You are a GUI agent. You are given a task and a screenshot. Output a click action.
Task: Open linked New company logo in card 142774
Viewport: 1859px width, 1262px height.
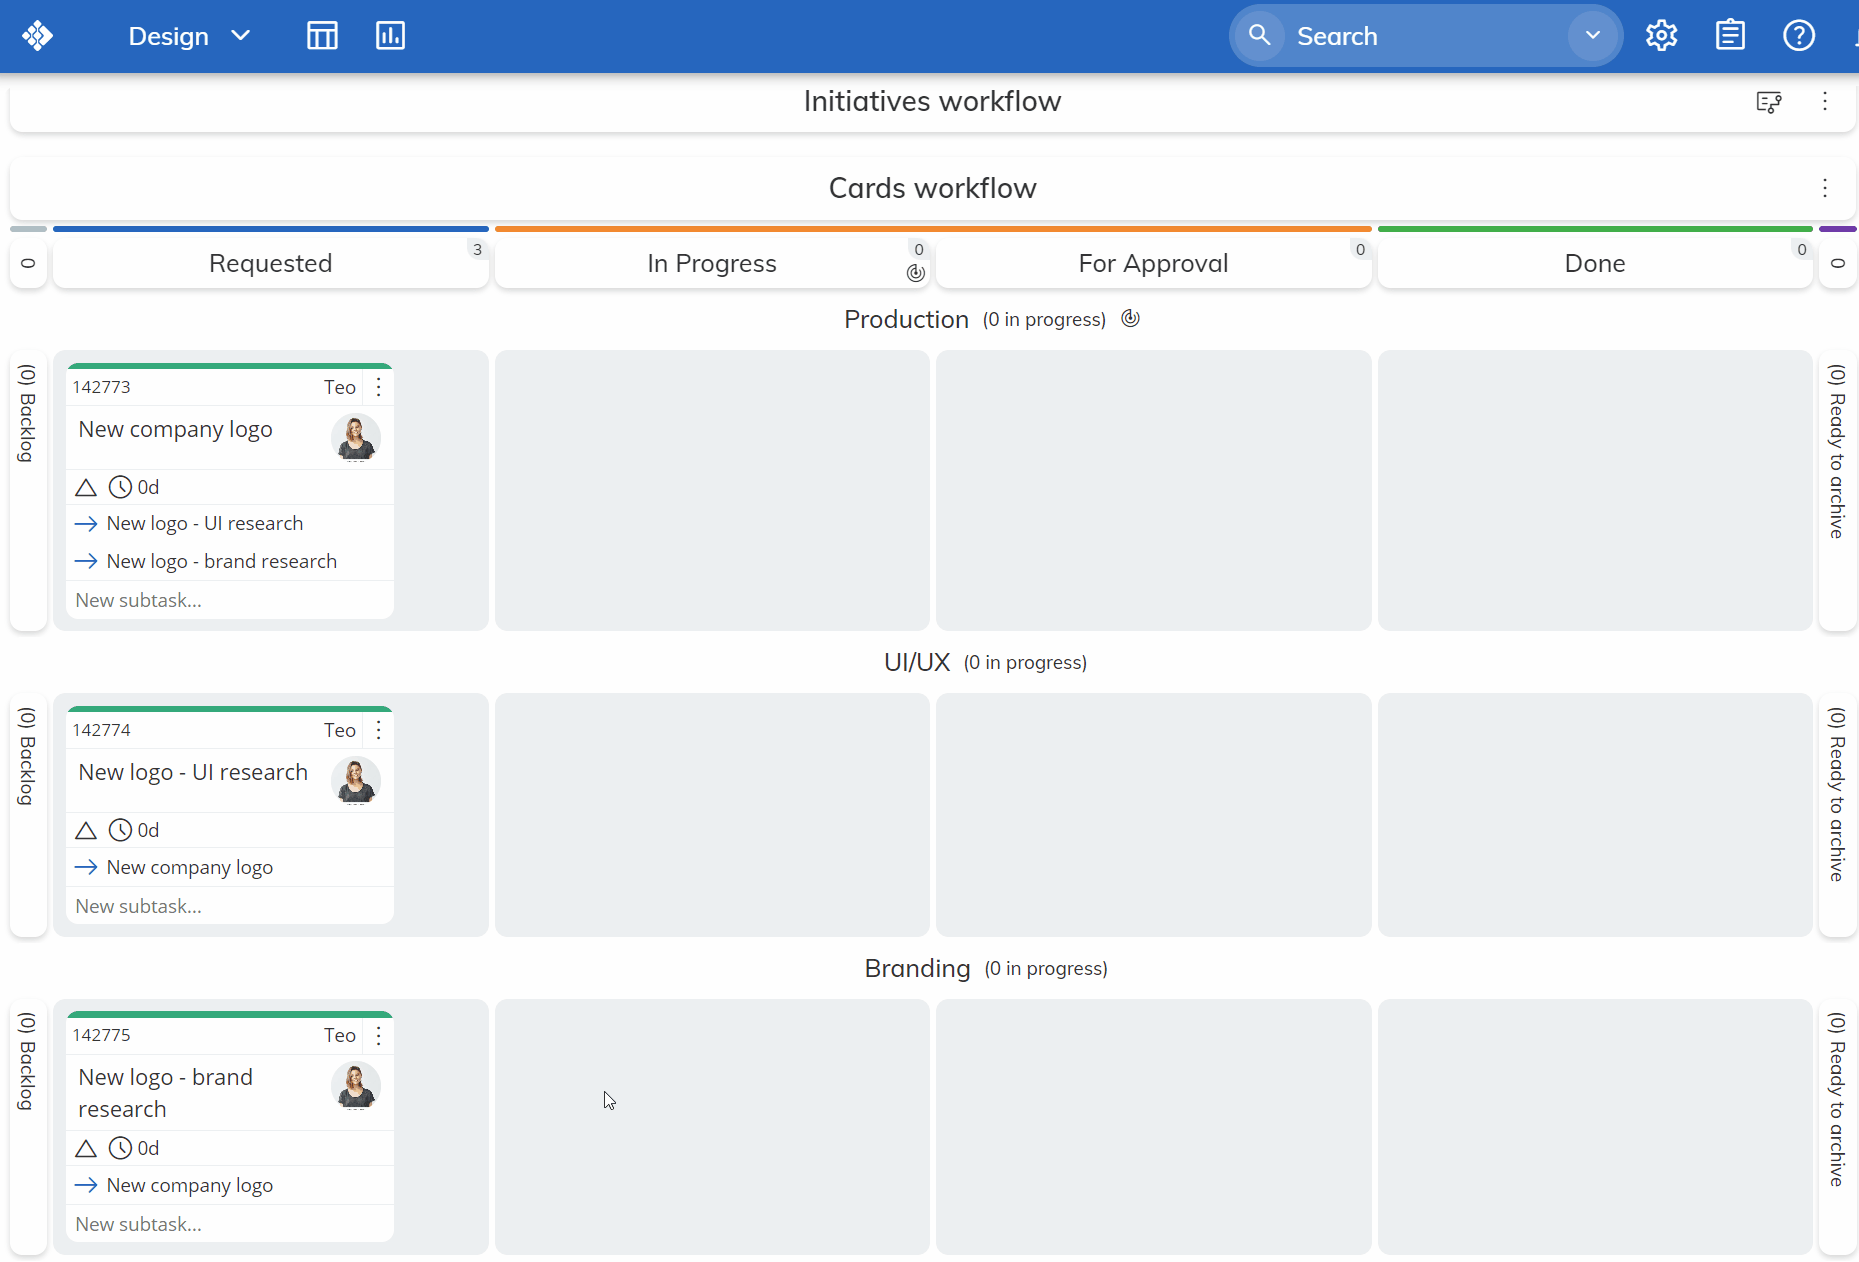point(189,867)
